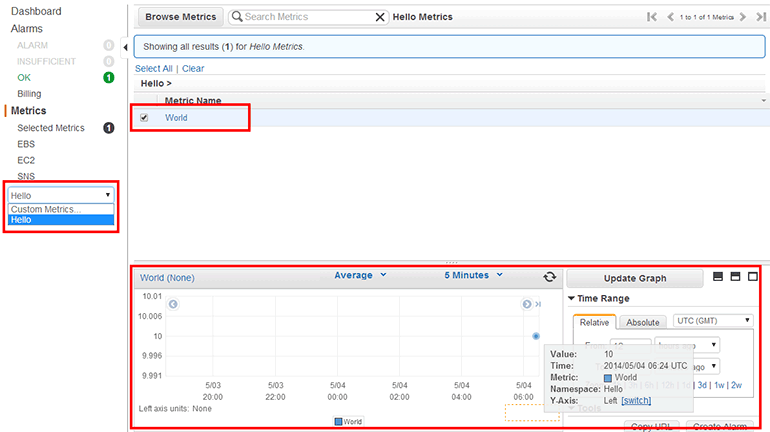The width and height of the screenshot is (770, 432).
Task: Collapse the Time Range section
Action: [571, 299]
